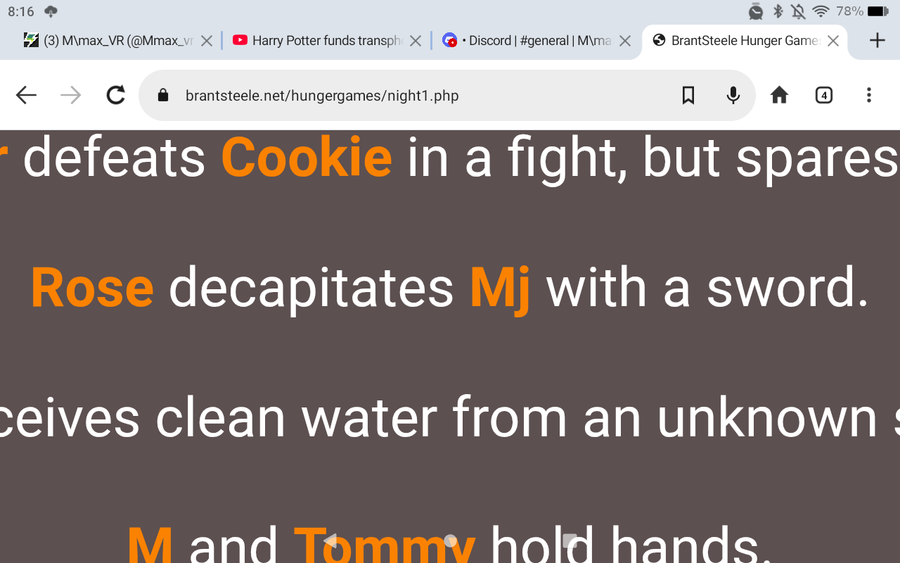Viewport: 900px width, 563px height.
Task: Tap the microphone voice search icon
Action: tap(733, 95)
